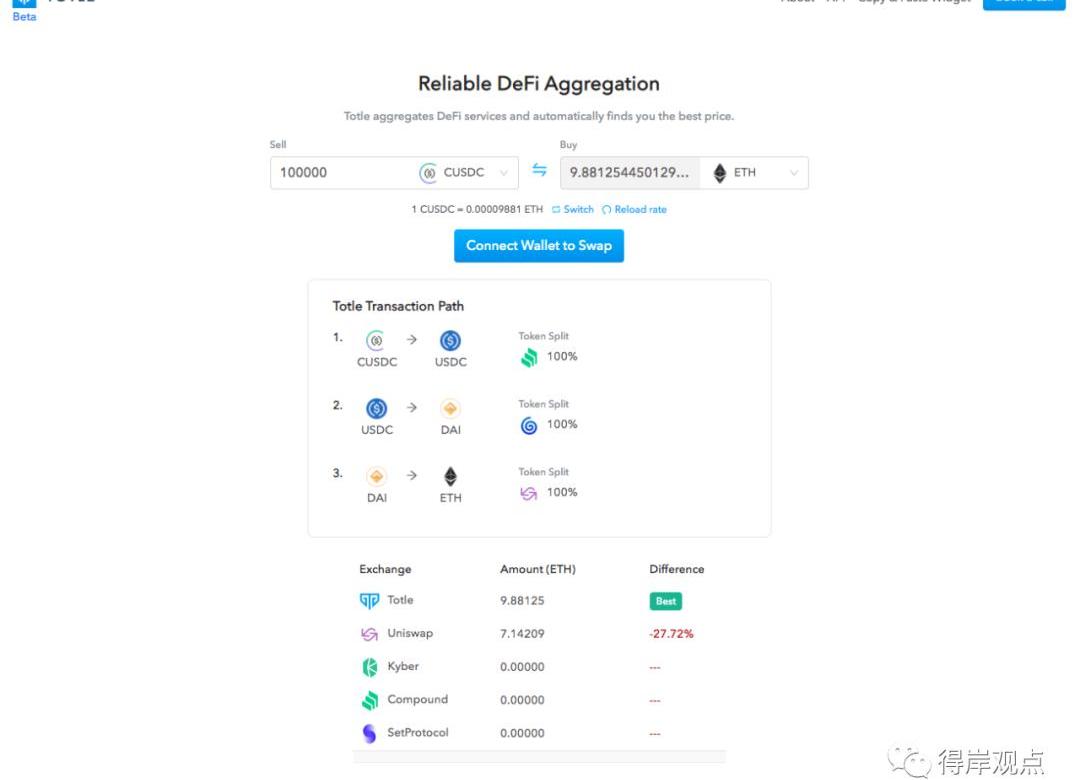Click the Compound token split icon in step 1
This screenshot has height=780, width=1080.
529,357
